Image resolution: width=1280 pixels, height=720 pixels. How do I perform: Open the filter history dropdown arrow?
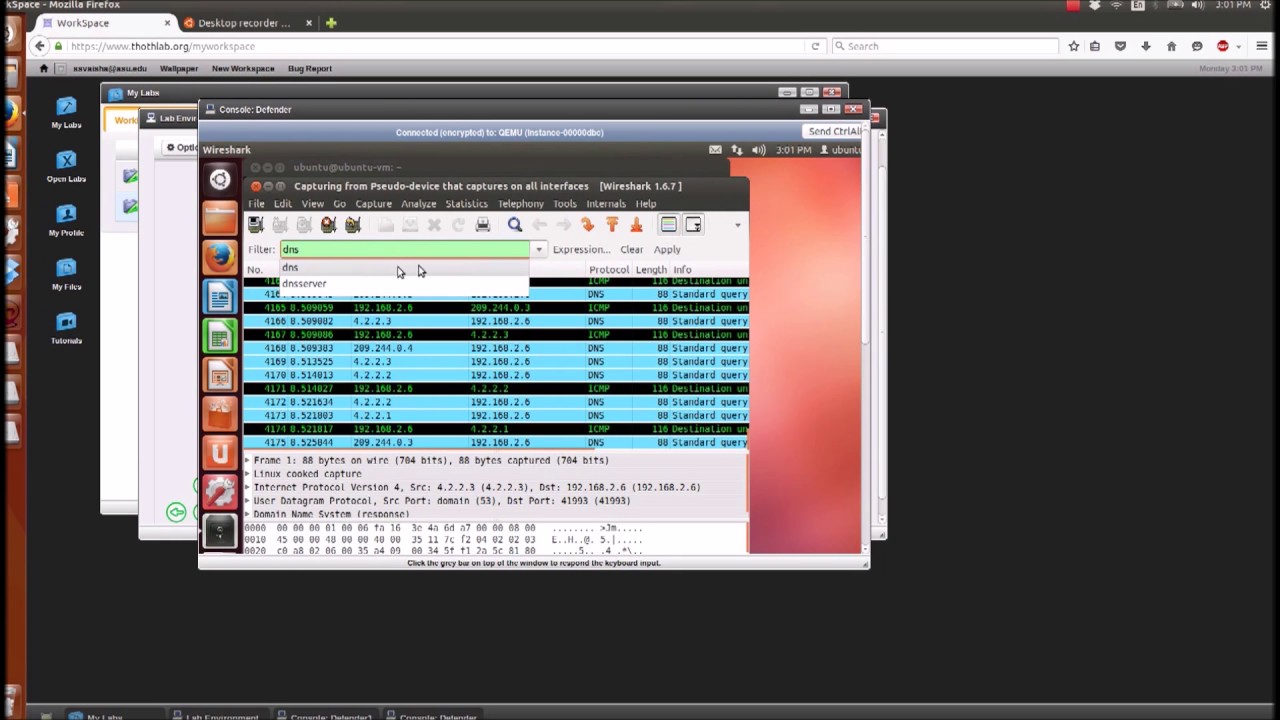[539, 250]
